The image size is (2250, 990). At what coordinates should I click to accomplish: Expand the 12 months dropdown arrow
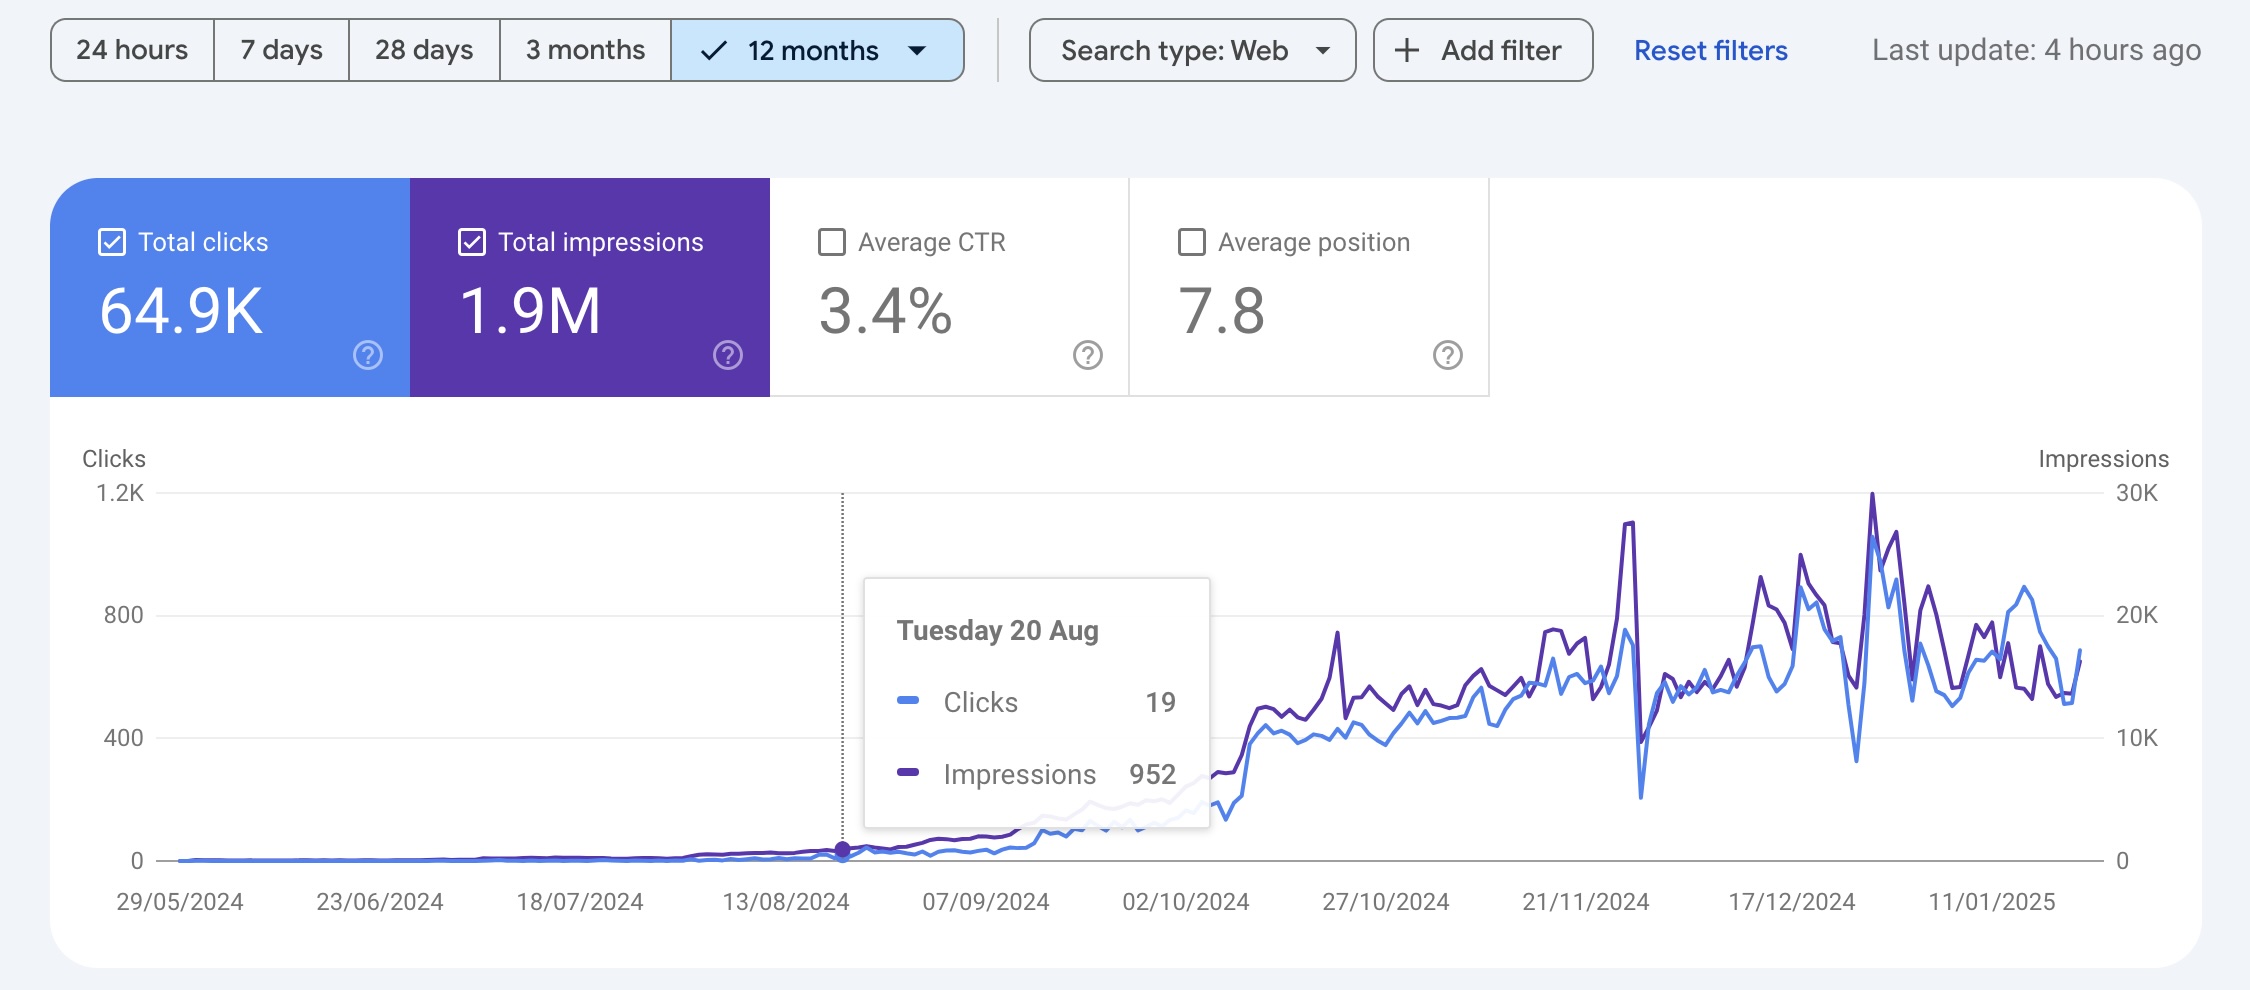click(x=917, y=50)
